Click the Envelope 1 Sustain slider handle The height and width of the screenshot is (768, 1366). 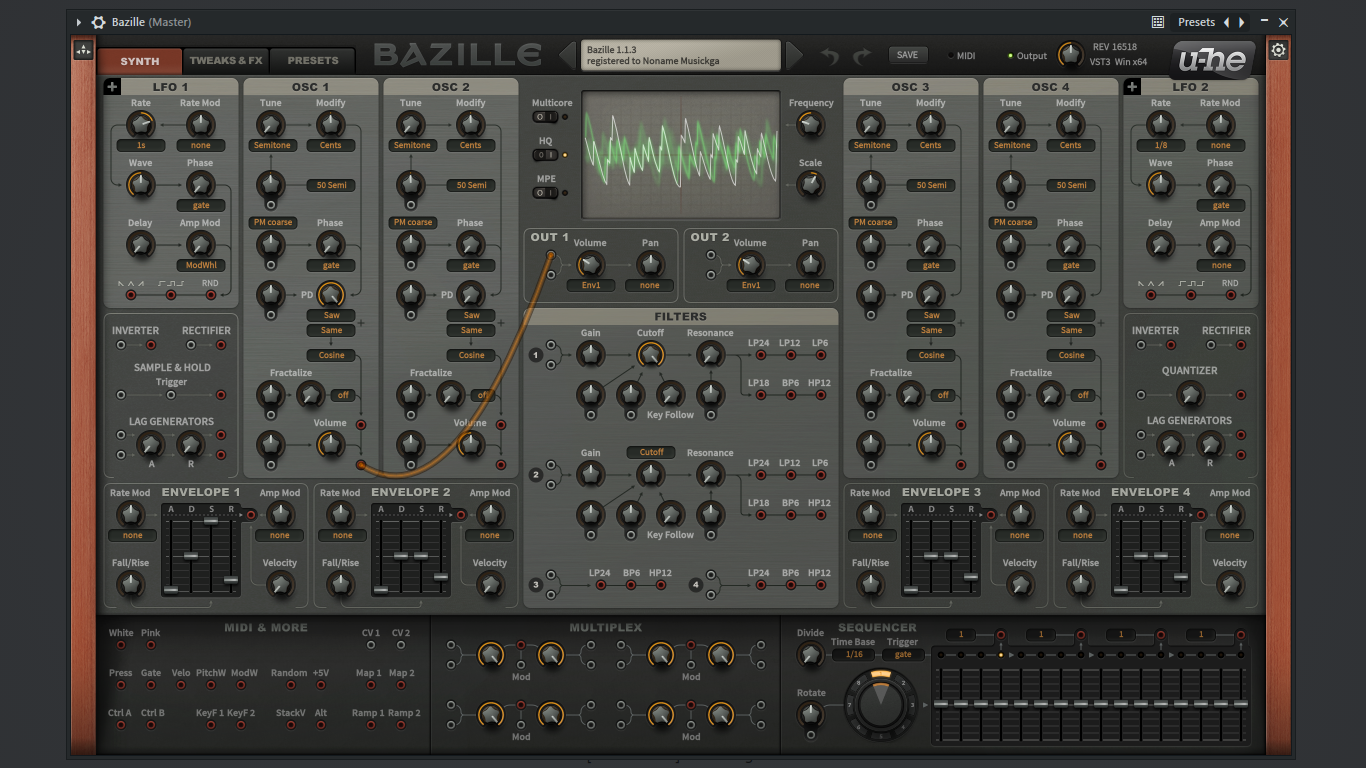click(210, 521)
